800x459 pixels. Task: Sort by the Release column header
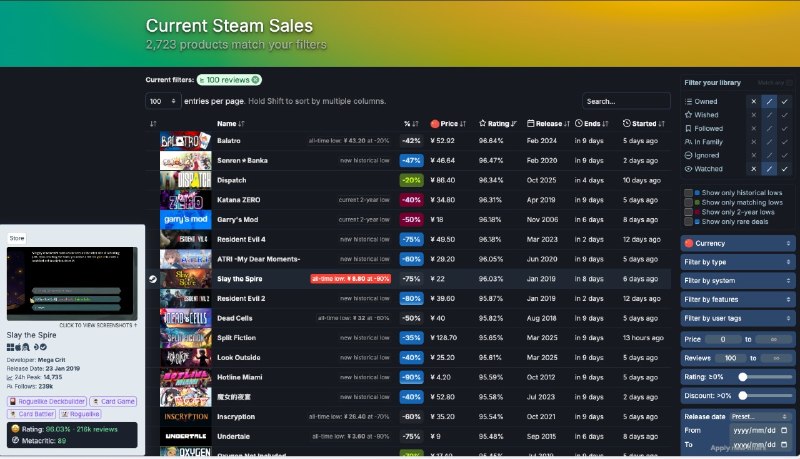tap(548, 123)
